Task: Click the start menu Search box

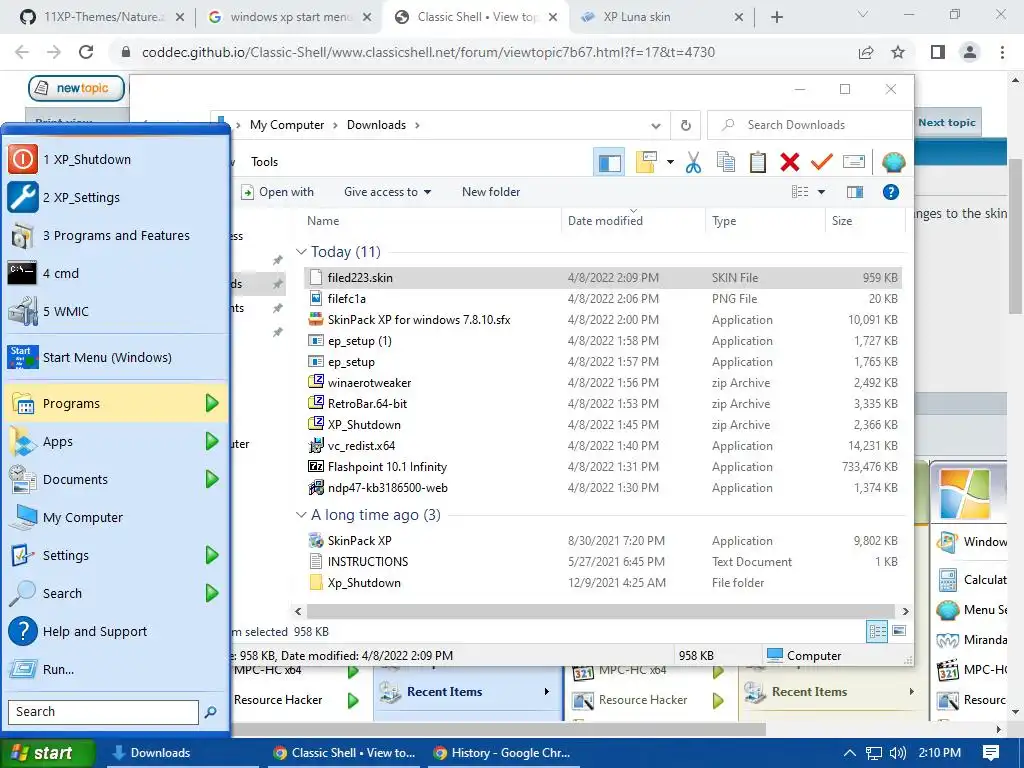Action: 103,712
